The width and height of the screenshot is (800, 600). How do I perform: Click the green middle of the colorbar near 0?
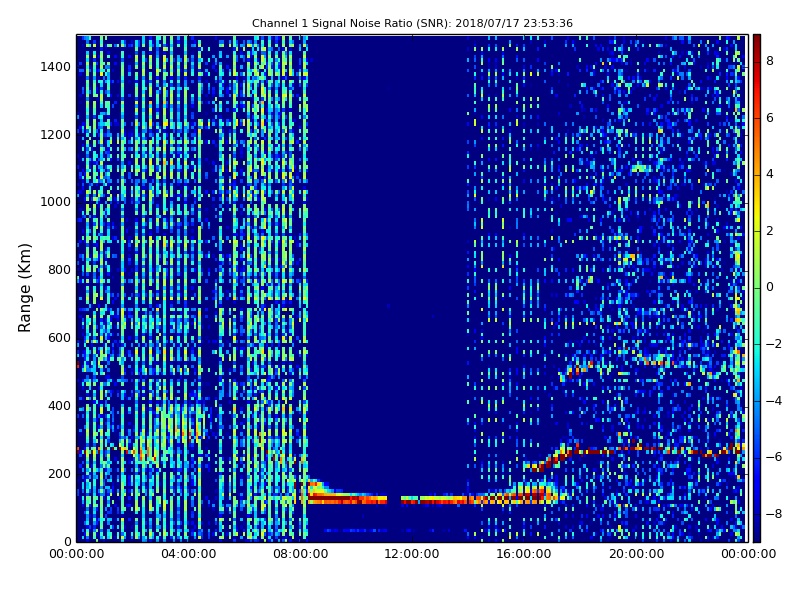[757, 287]
